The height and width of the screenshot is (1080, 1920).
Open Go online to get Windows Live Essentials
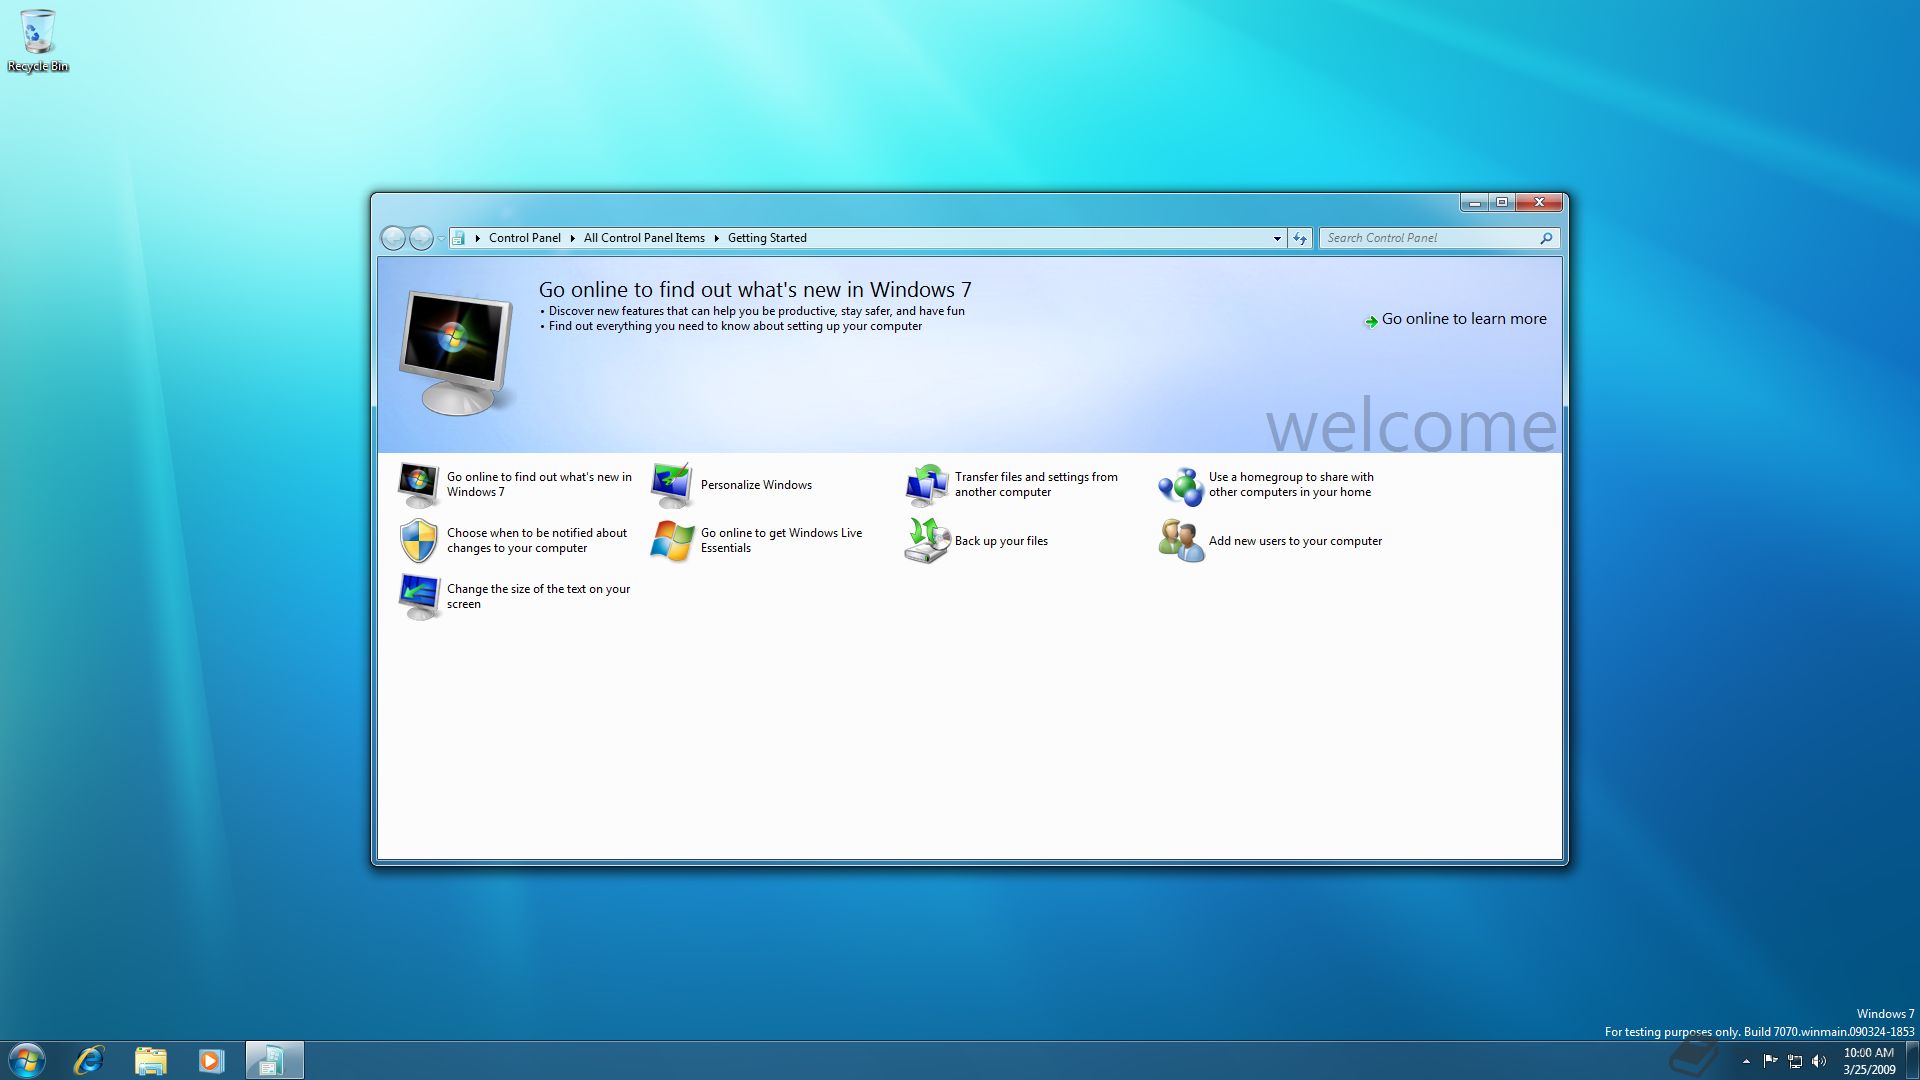(x=781, y=541)
